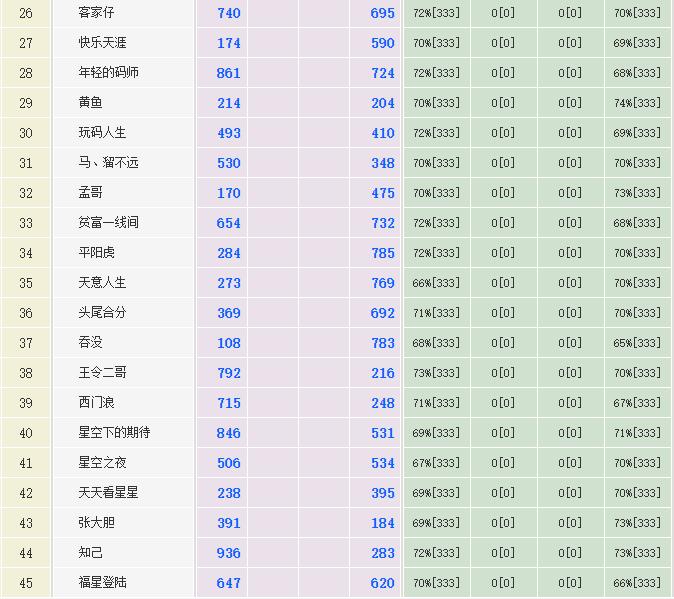Click row number 39 beside 西门浪
674x599 pixels.
[x=26, y=403]
